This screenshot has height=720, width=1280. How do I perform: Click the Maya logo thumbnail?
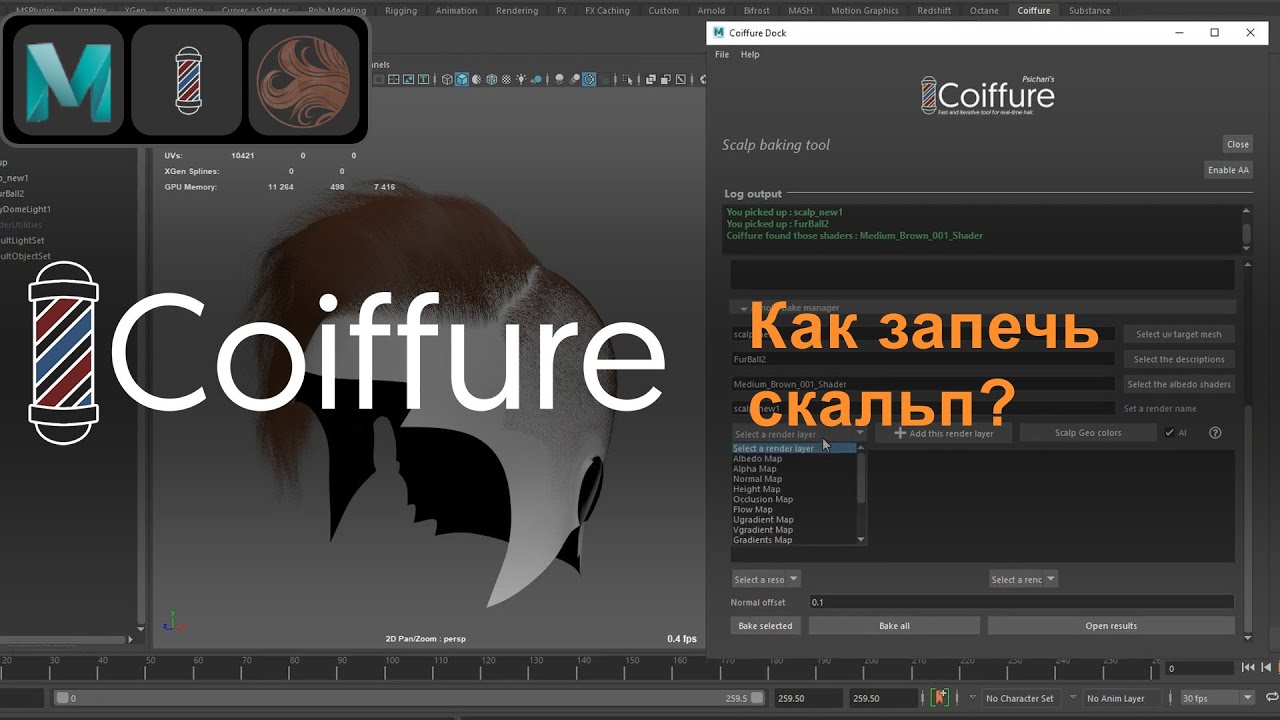(x=69, y=80)
